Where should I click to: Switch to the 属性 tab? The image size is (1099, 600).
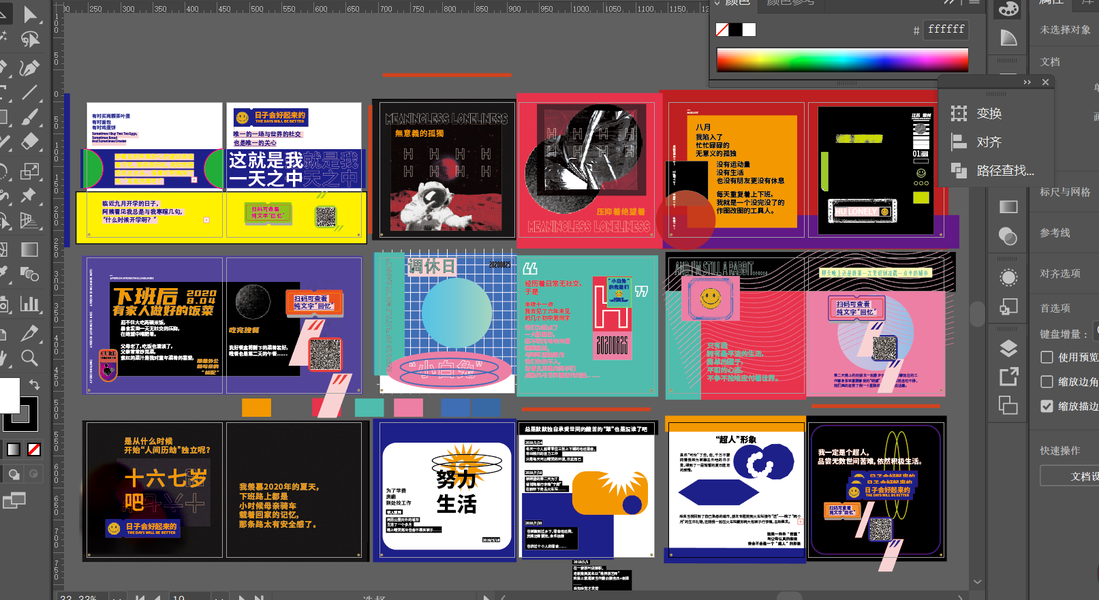click(x=1051, y=3)
